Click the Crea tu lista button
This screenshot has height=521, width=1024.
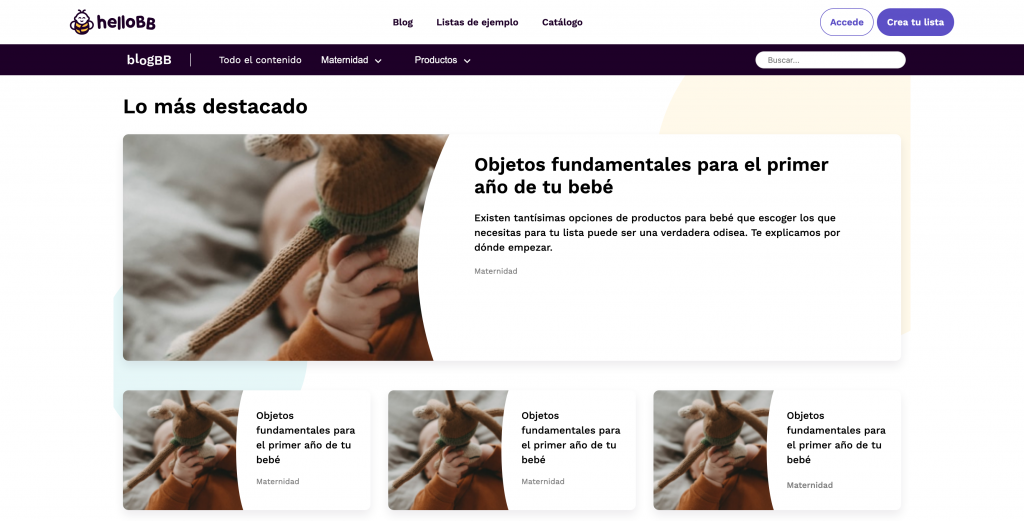(915, 22)
